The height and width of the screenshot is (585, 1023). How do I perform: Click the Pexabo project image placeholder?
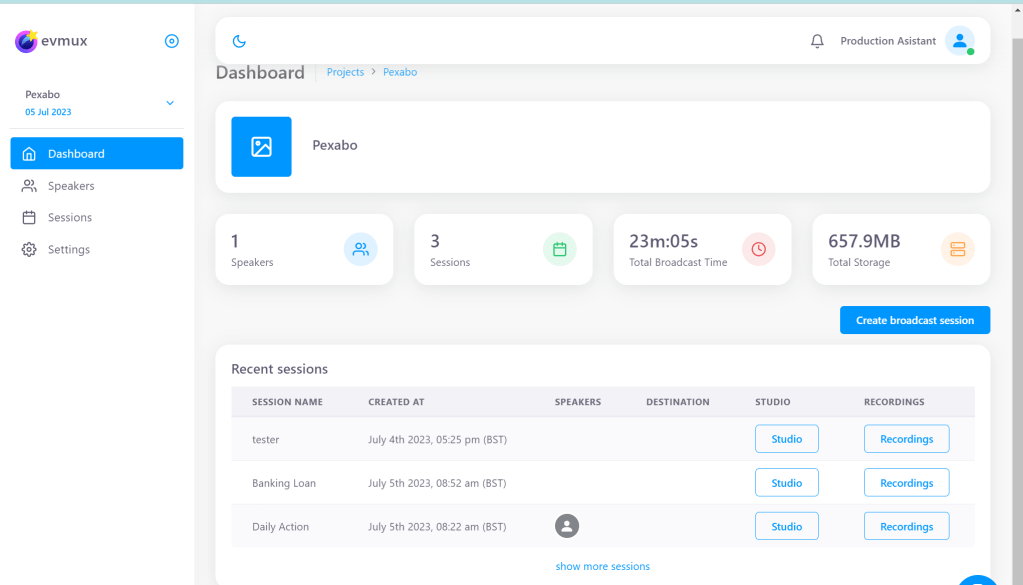coord(262,147)
